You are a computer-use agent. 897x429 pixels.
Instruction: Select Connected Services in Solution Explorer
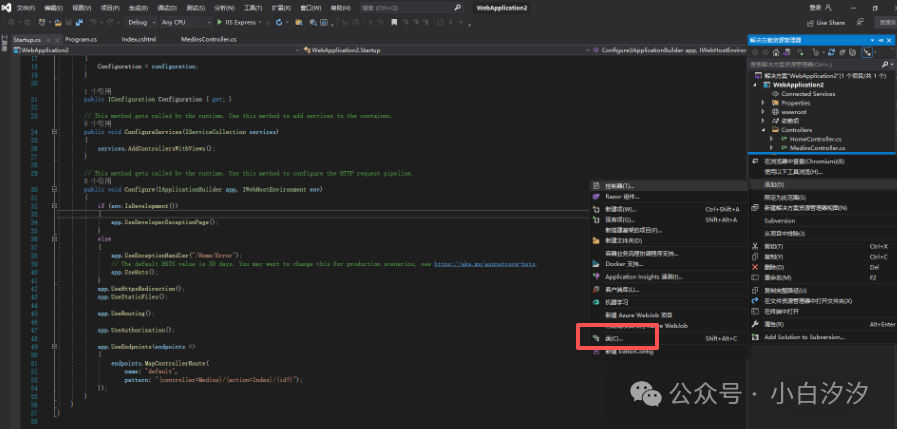(808, 94)
